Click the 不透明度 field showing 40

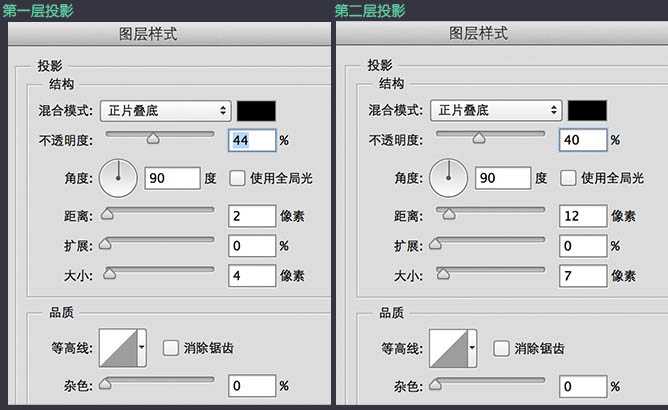point(583,141)
